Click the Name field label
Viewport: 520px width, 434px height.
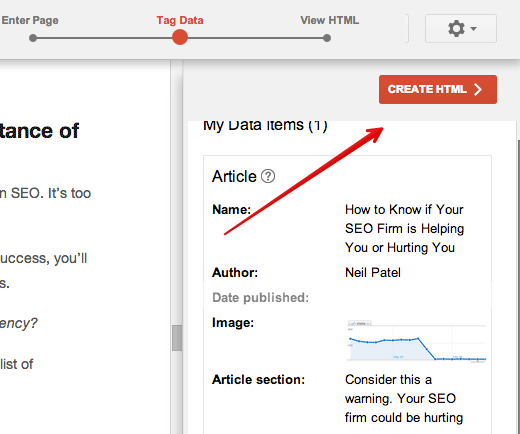pyautogui.click(x=232, y=210)
